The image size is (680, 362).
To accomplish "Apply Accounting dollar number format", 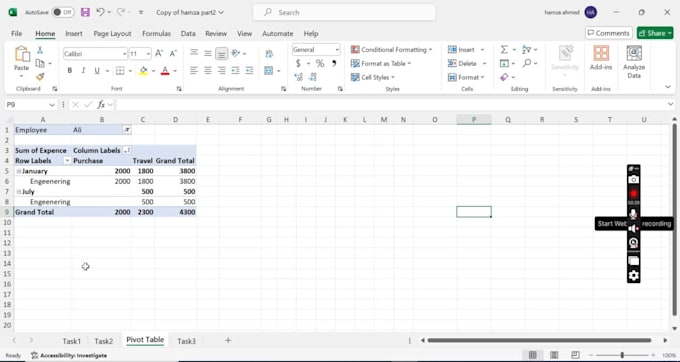I will [x=298, y=64].
